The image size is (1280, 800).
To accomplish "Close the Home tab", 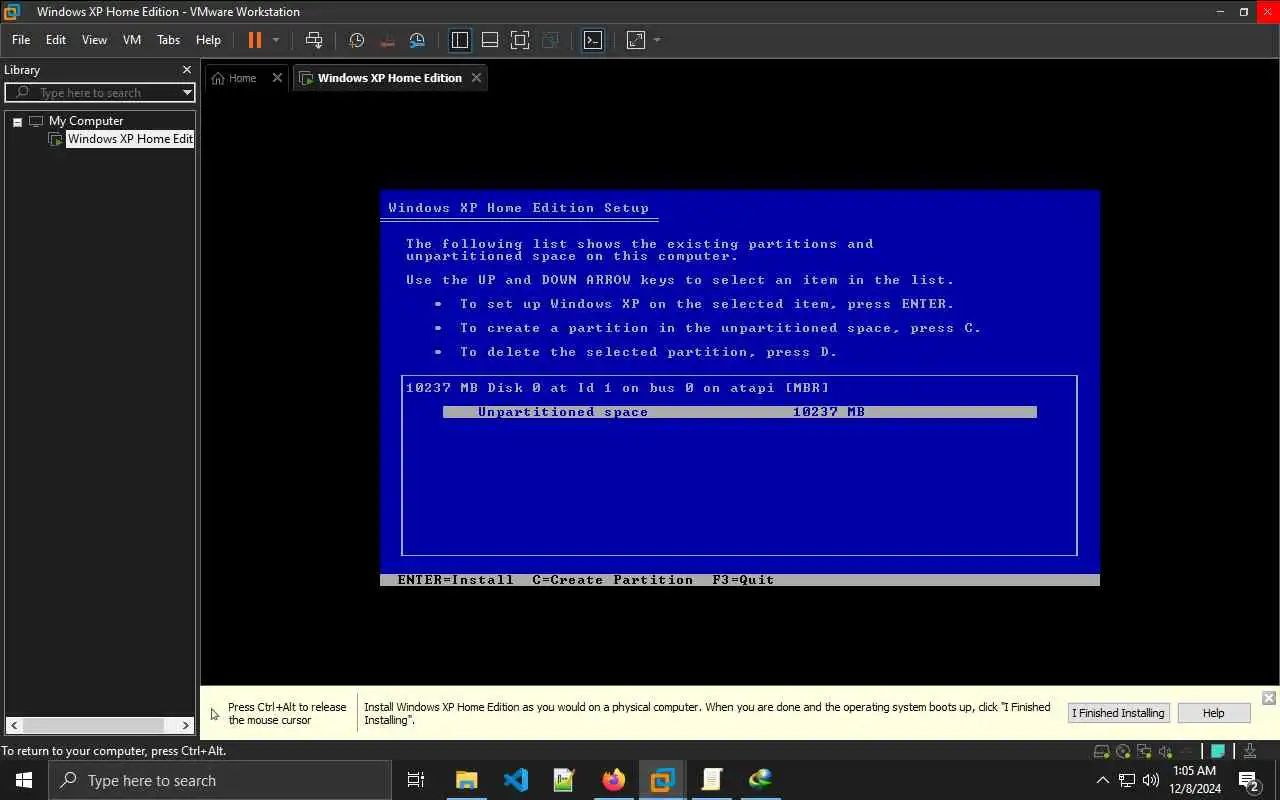I will coord(277,78).
